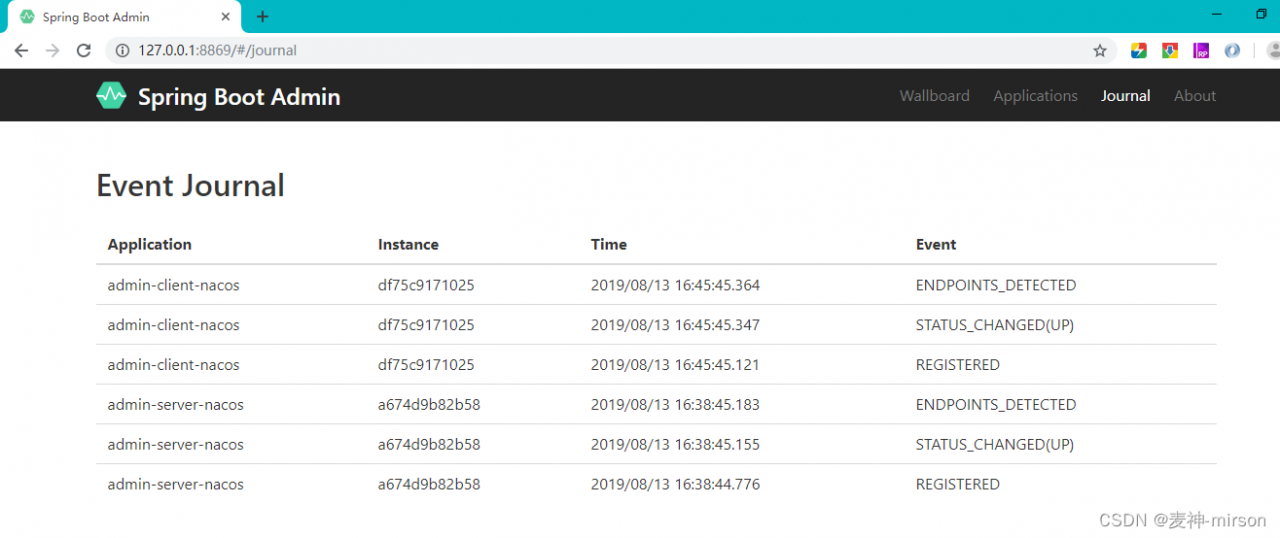Click the time 2019/08/13 16:45:45.121
This screenshot has width=1280, height=538.
tap(675, 365)
